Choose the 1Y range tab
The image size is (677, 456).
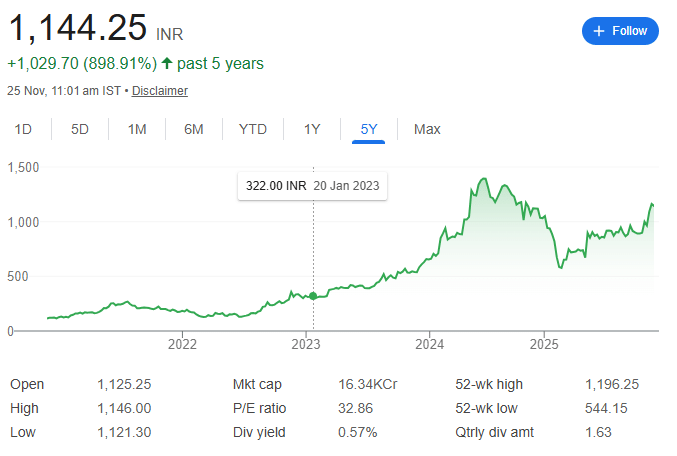pyautogui.click(x=312, y=129)
